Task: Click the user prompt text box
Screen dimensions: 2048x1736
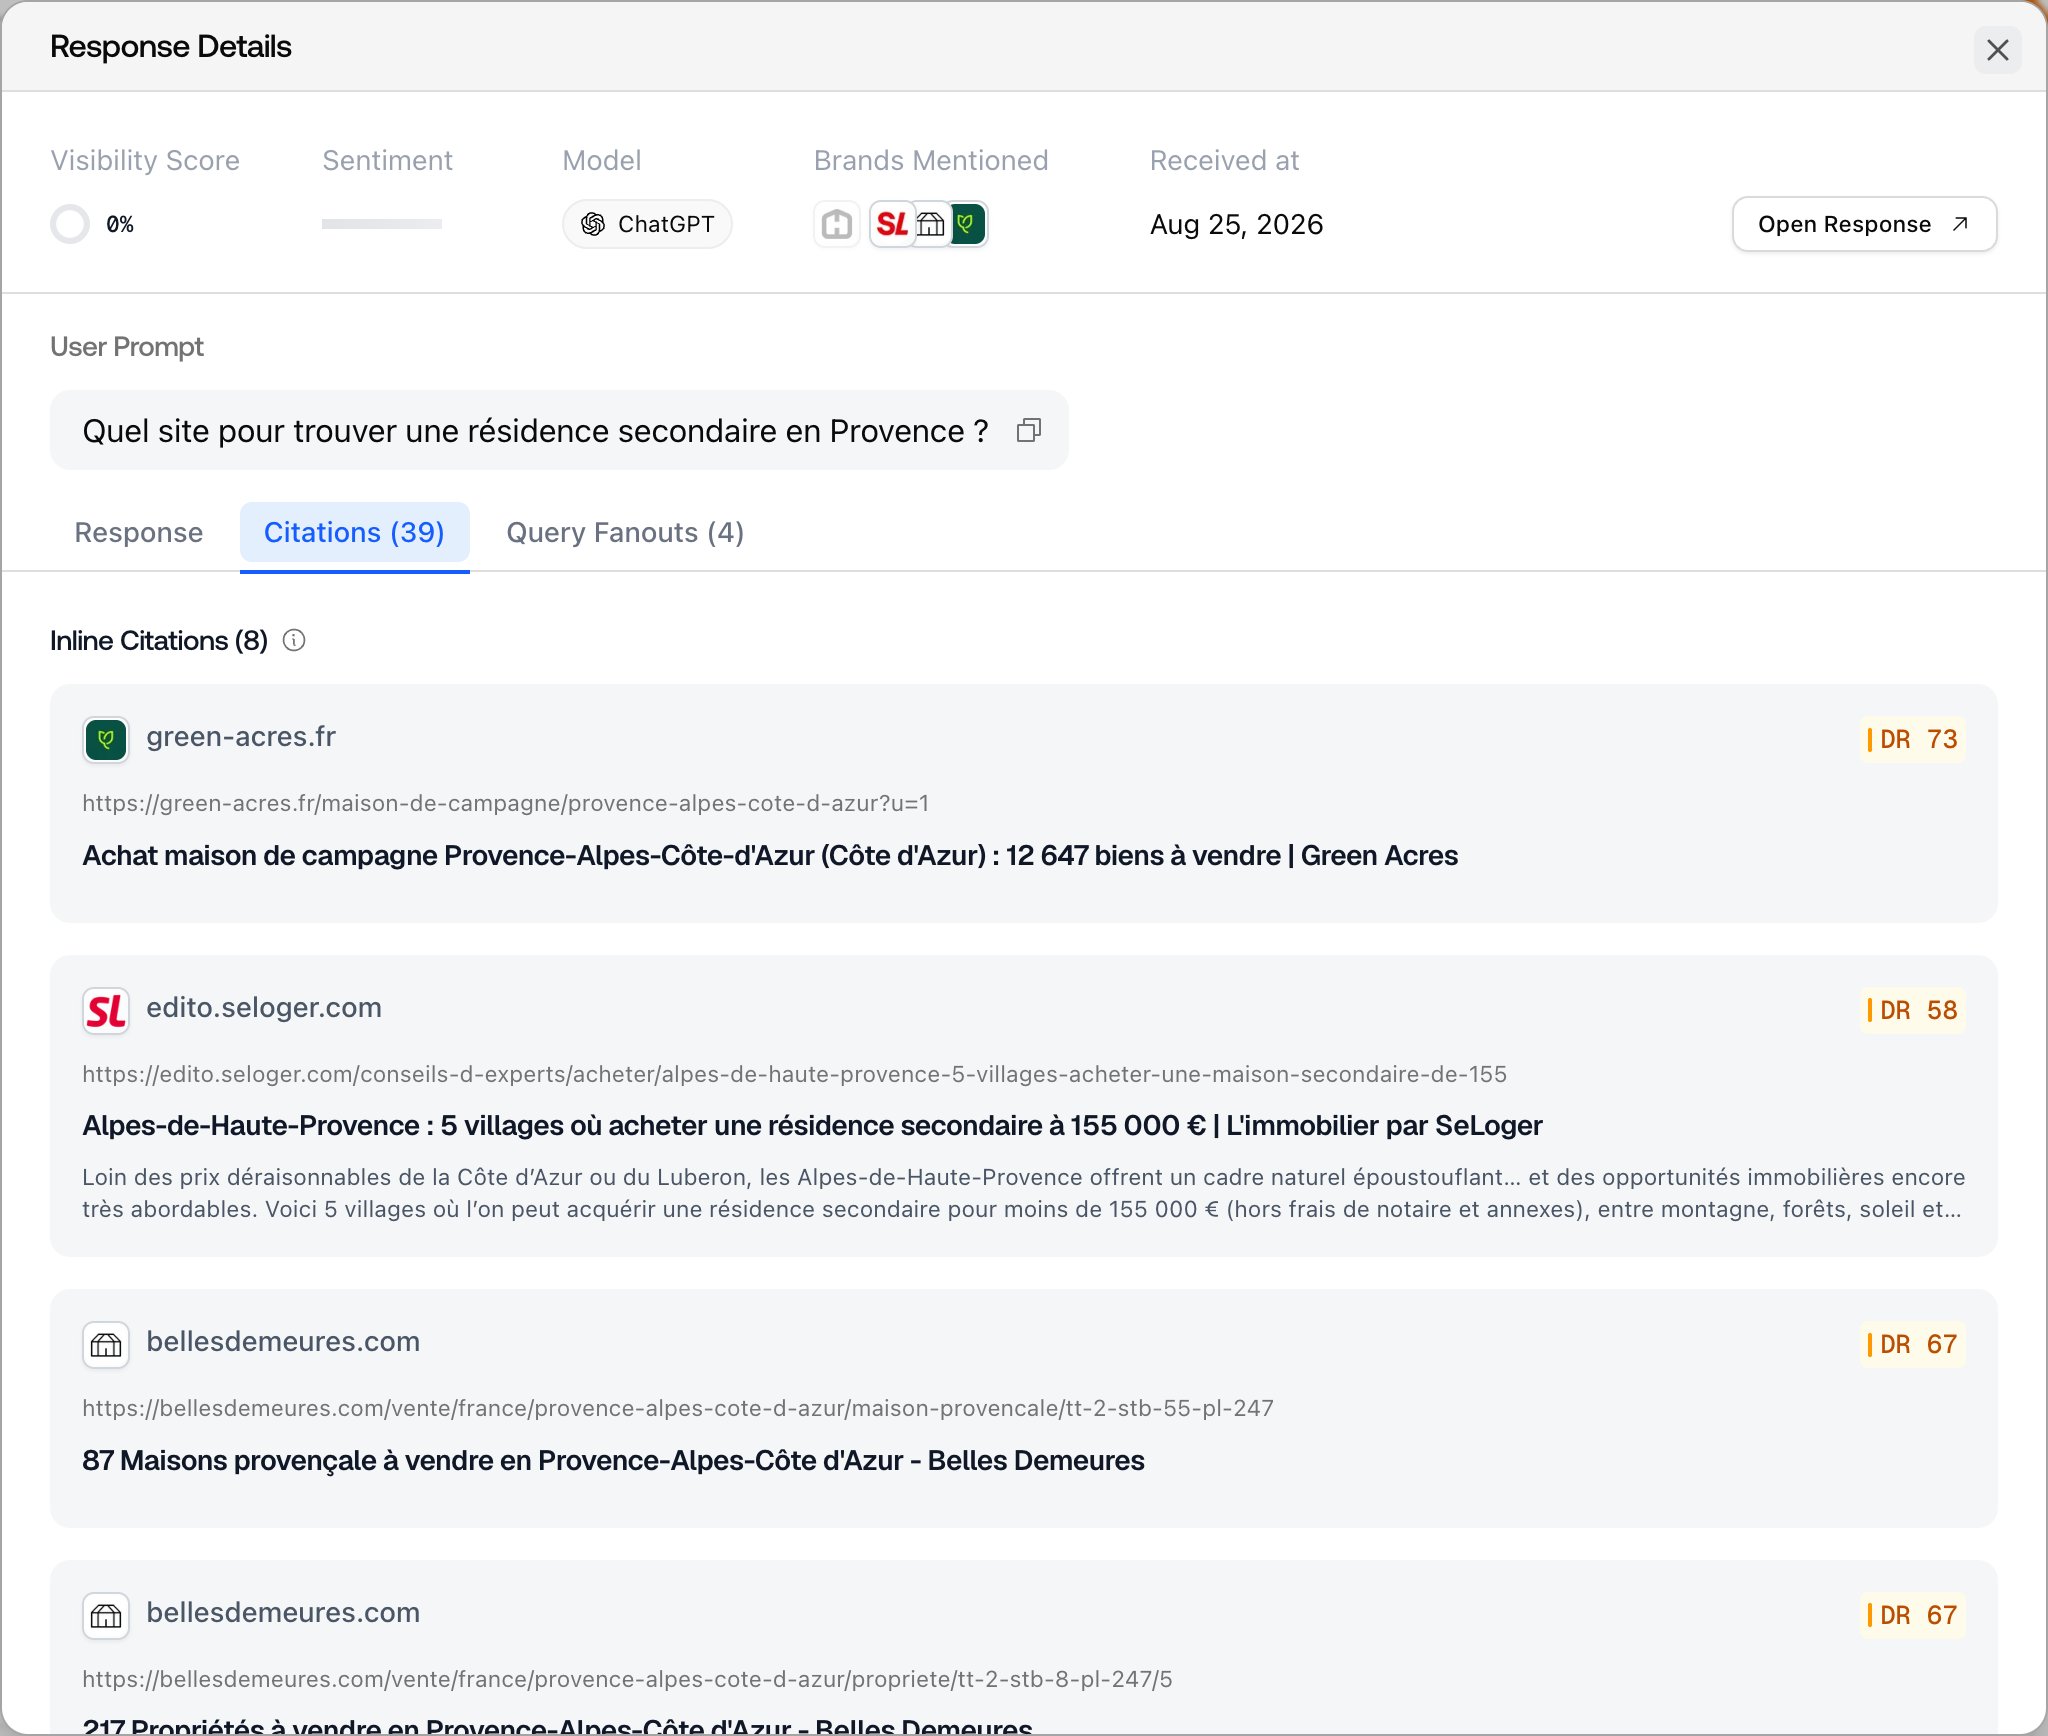Action: coord(559,430)
